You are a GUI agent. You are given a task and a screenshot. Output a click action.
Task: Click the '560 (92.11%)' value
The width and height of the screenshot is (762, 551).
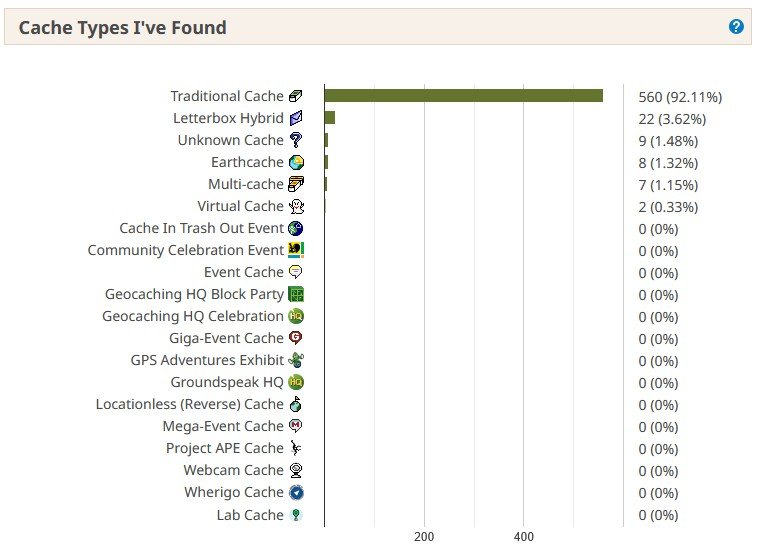(x=680, y=97)
